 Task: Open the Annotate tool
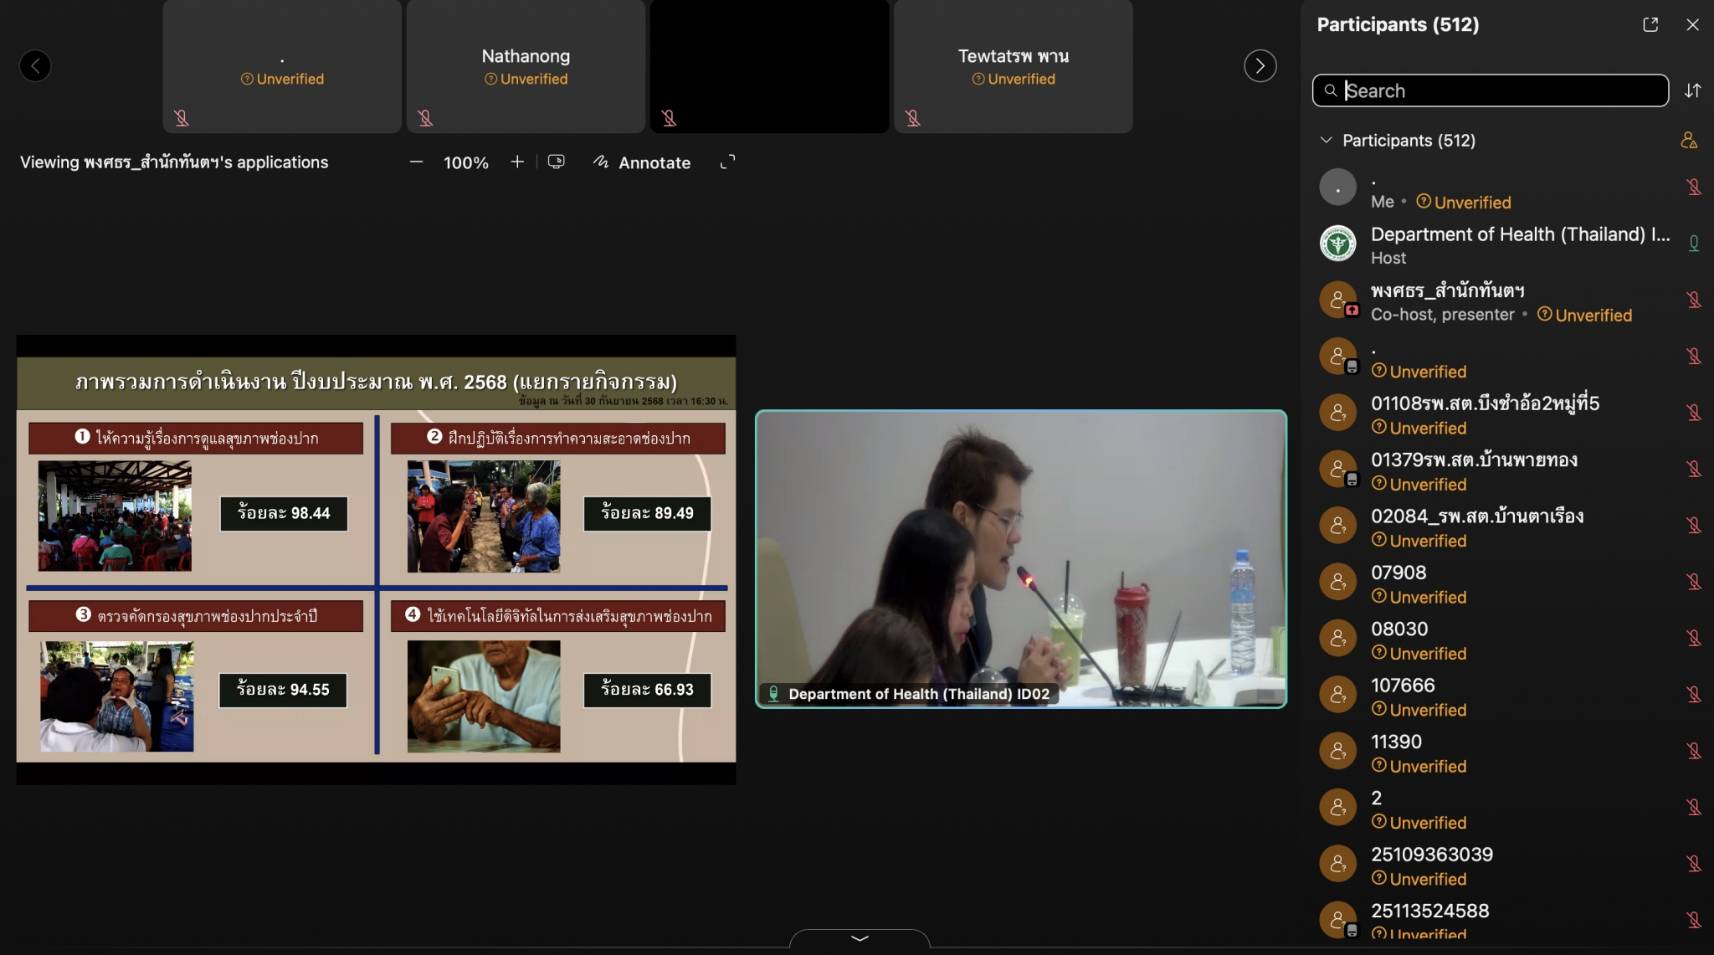[x=642, y=162]
